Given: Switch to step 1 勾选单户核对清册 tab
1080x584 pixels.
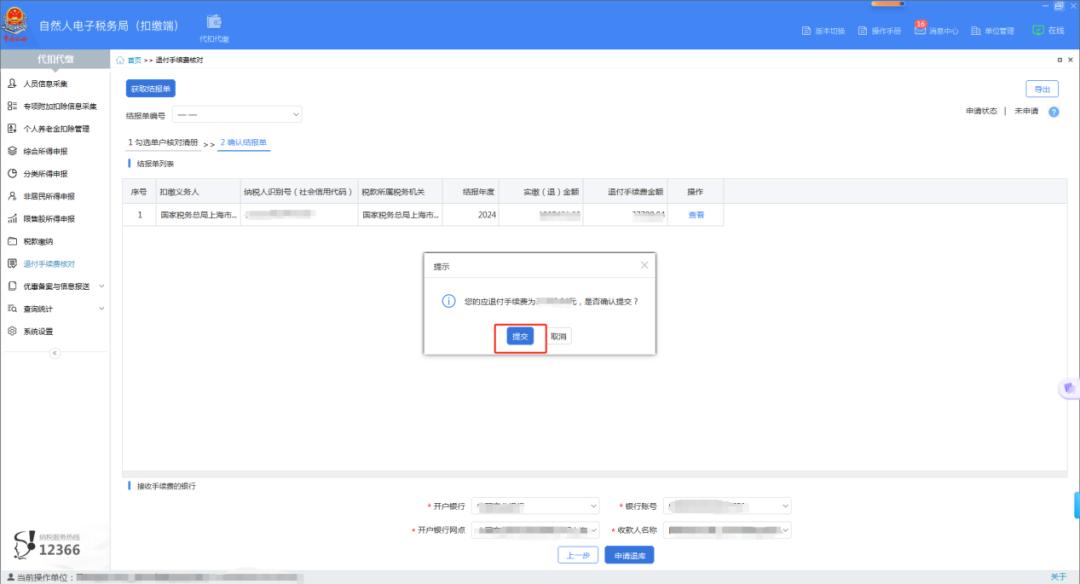Looking at the screenshot, I should (x=163, y=143).
